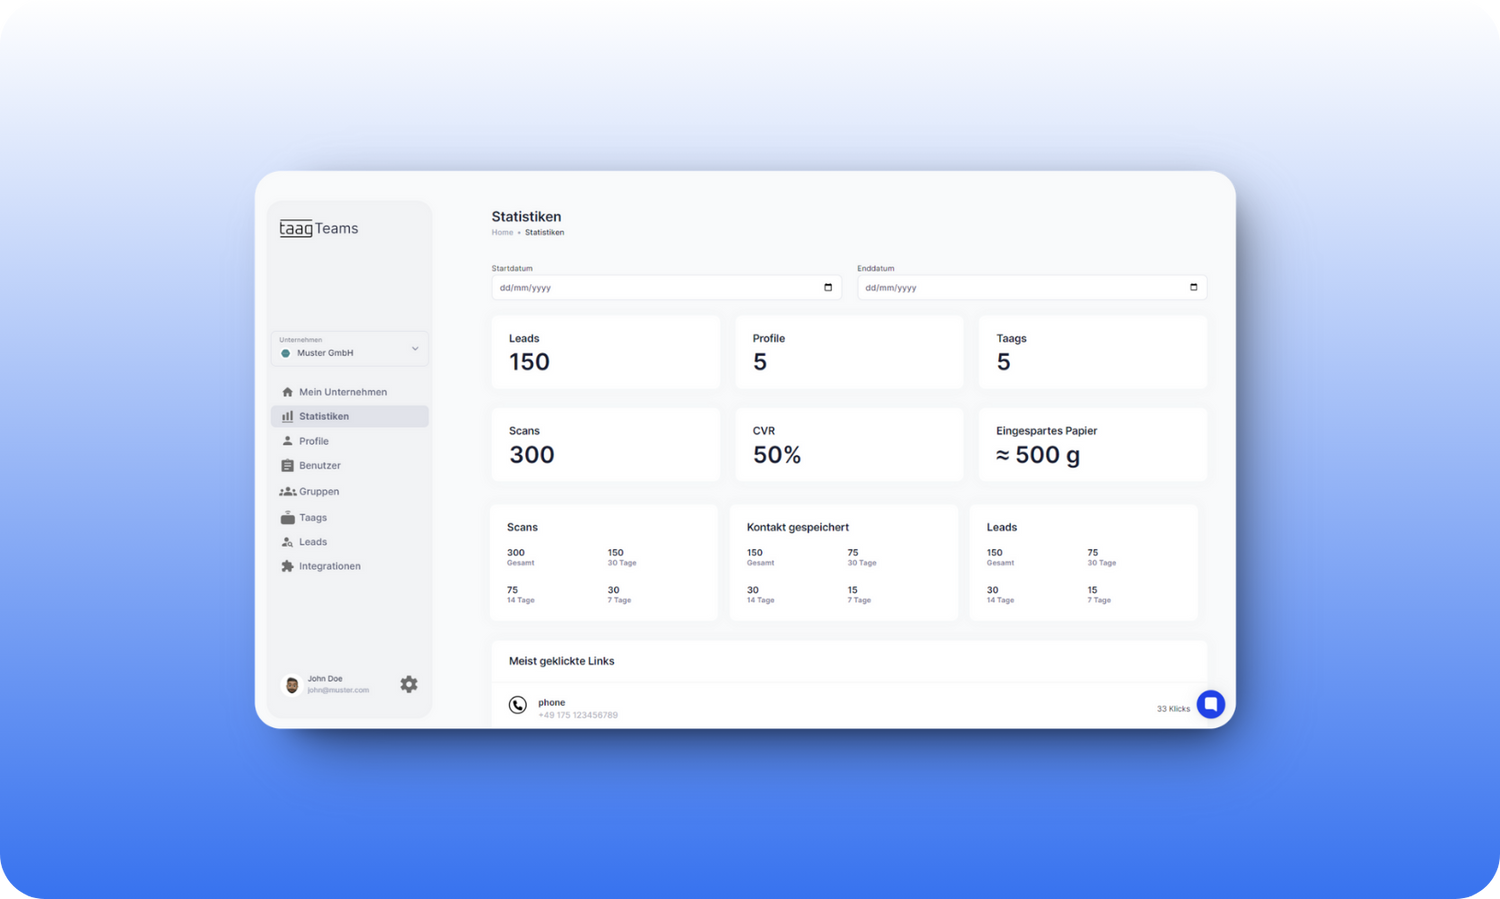Open the Startdatum calendar picker

[828, 288]
